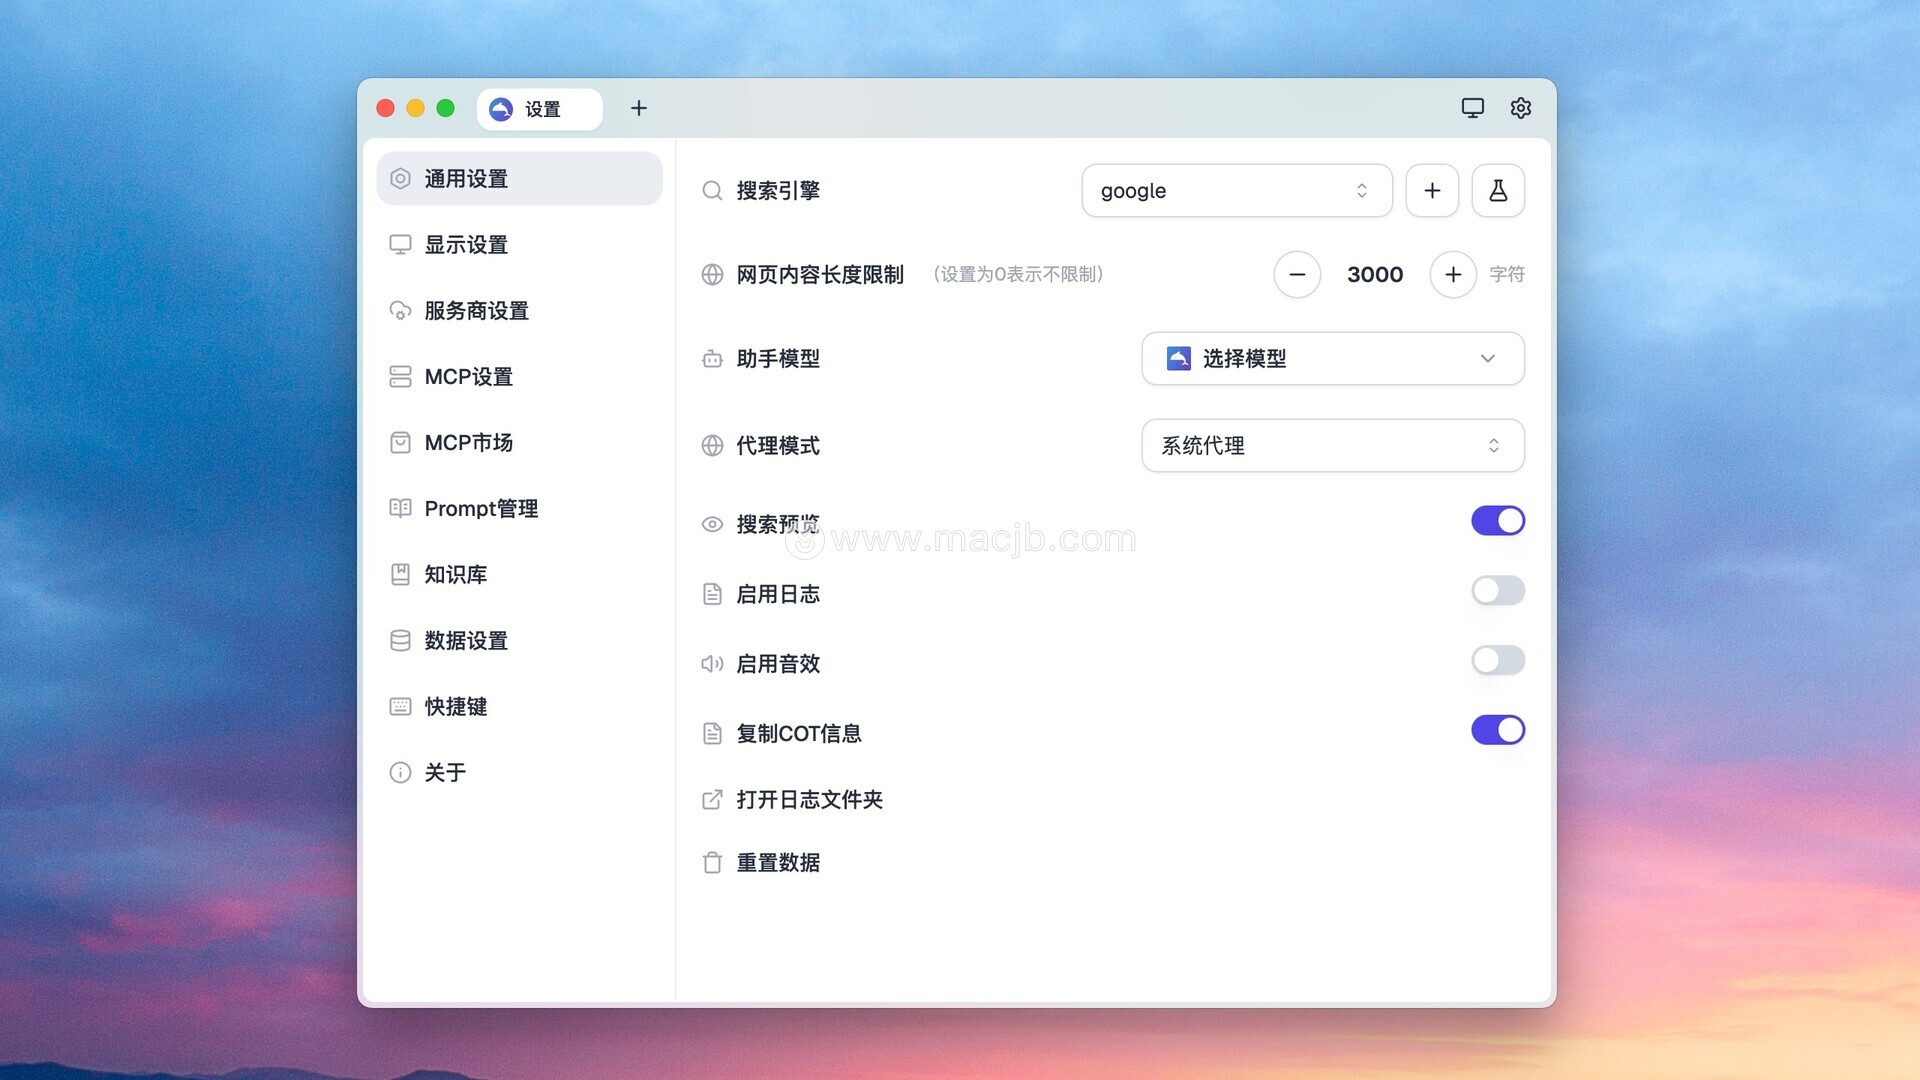
Task: Open 服务商设置 sidebar item
Action: 476,311
